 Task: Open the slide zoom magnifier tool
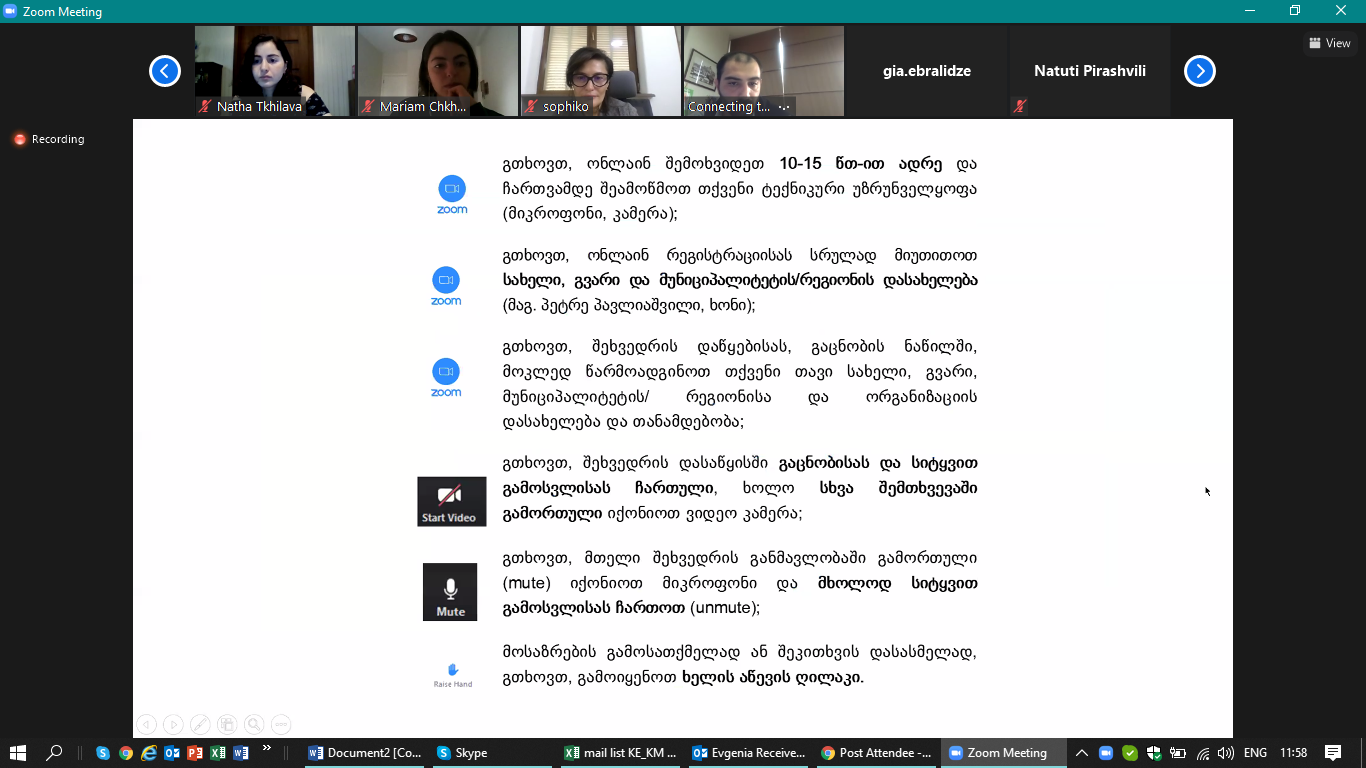pos(254,724)
